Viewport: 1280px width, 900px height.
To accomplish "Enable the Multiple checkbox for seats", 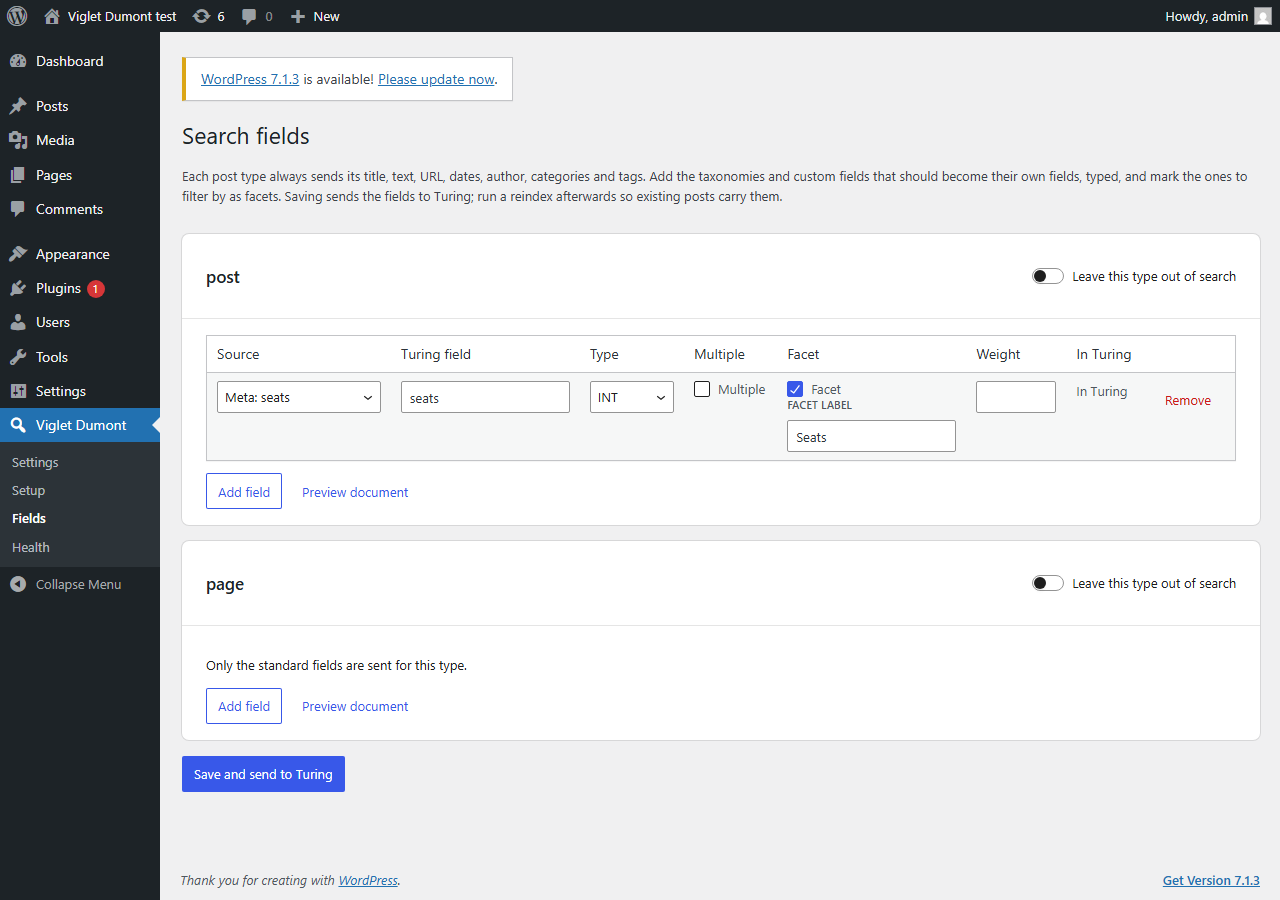I will tap(702, 389).
